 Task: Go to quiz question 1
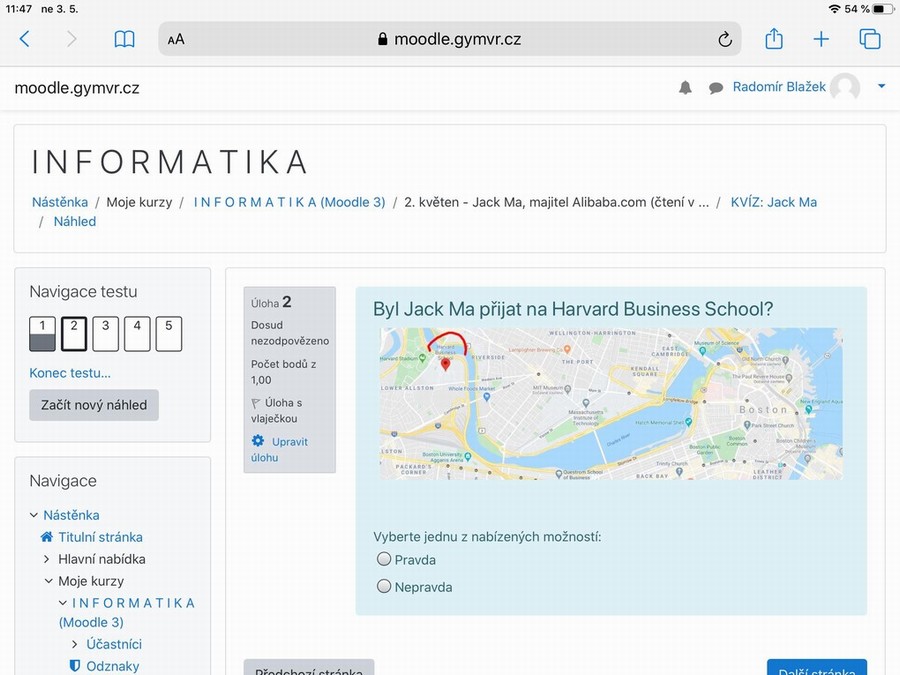[x=42, y=333]
